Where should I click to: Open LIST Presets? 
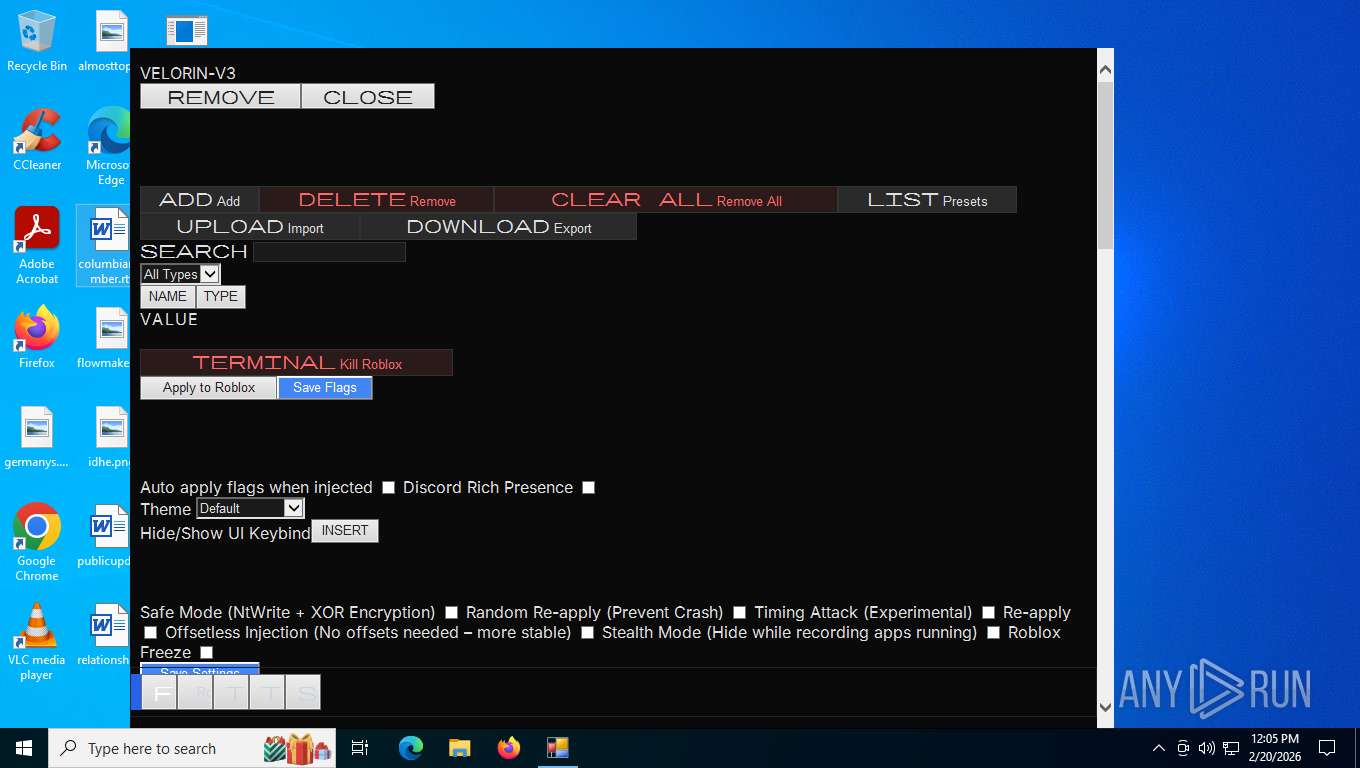tap(927, 200)
